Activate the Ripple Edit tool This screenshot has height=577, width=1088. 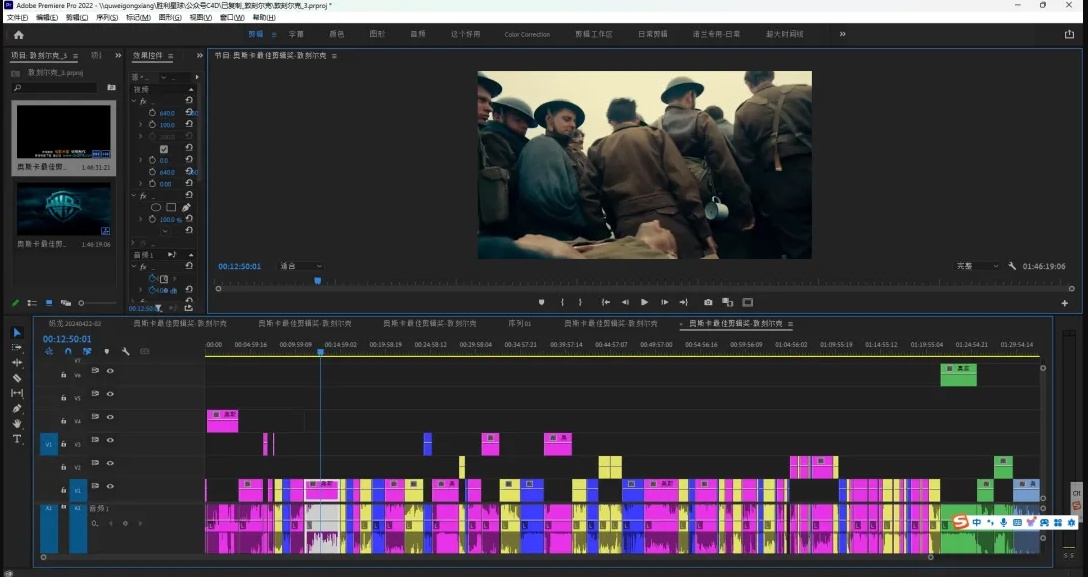pyautogui.click(x=17, y=362)
